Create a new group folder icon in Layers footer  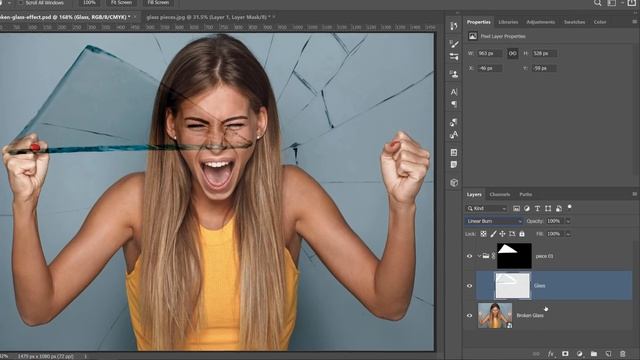point(594,354)
